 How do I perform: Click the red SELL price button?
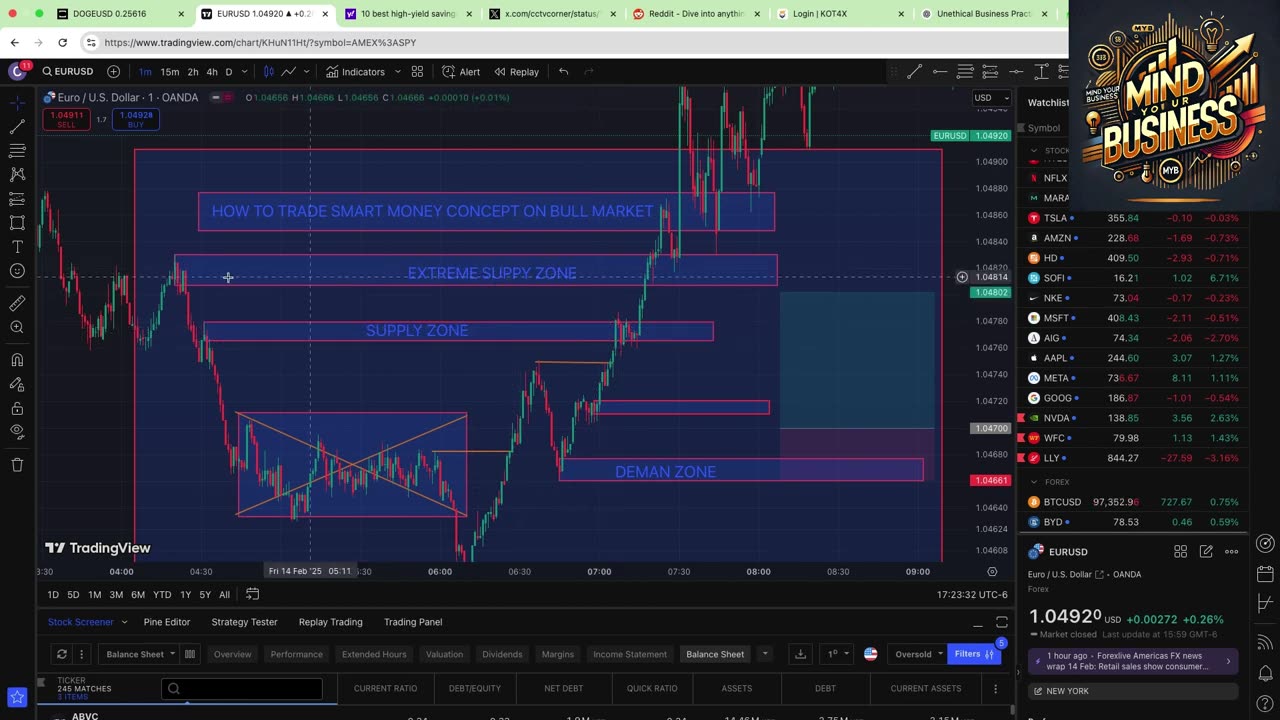tap(66, 119)
